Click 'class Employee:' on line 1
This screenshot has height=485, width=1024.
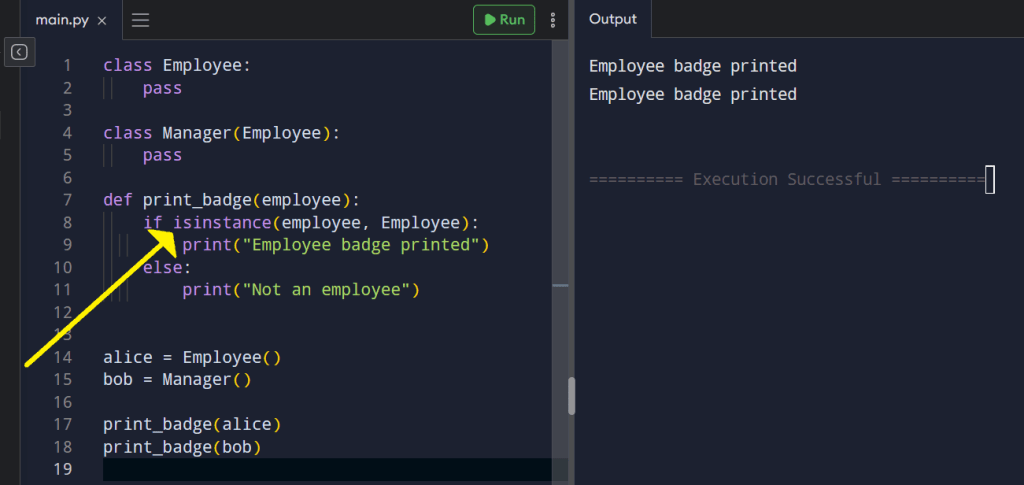177,66
